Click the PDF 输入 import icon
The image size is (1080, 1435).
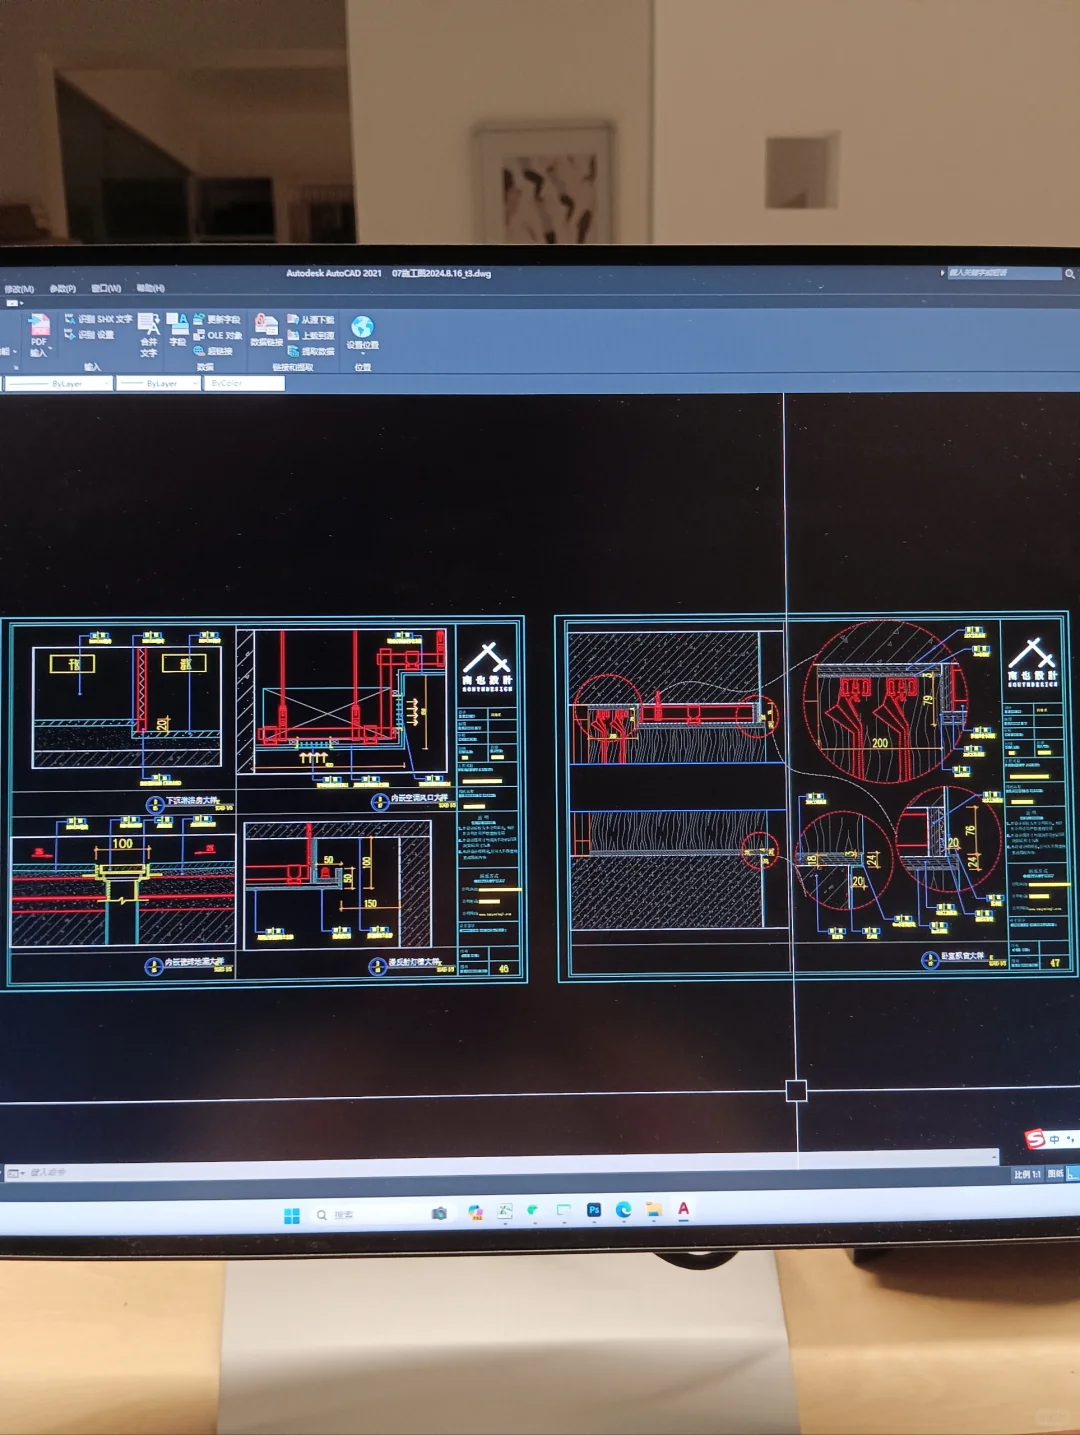pyautogui.click(x=39, y=325)
